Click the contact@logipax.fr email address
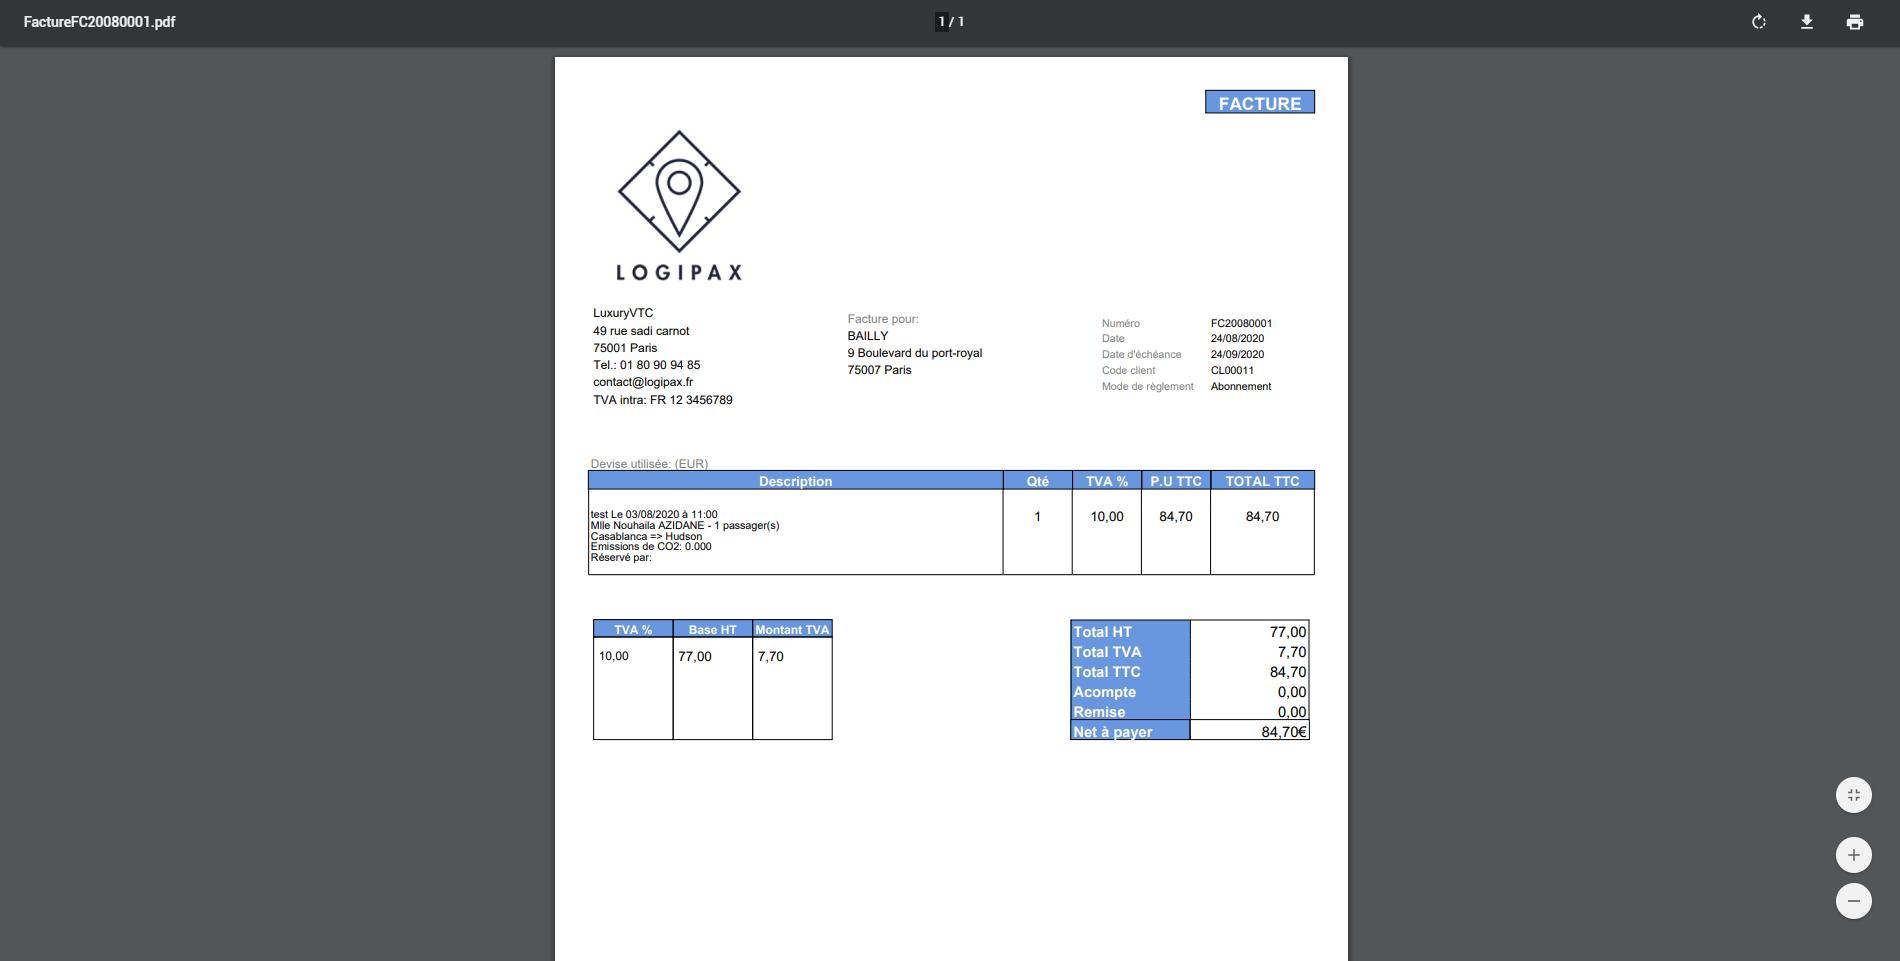This screenshot has width=1900, height=961. click(x=643, y=382)
